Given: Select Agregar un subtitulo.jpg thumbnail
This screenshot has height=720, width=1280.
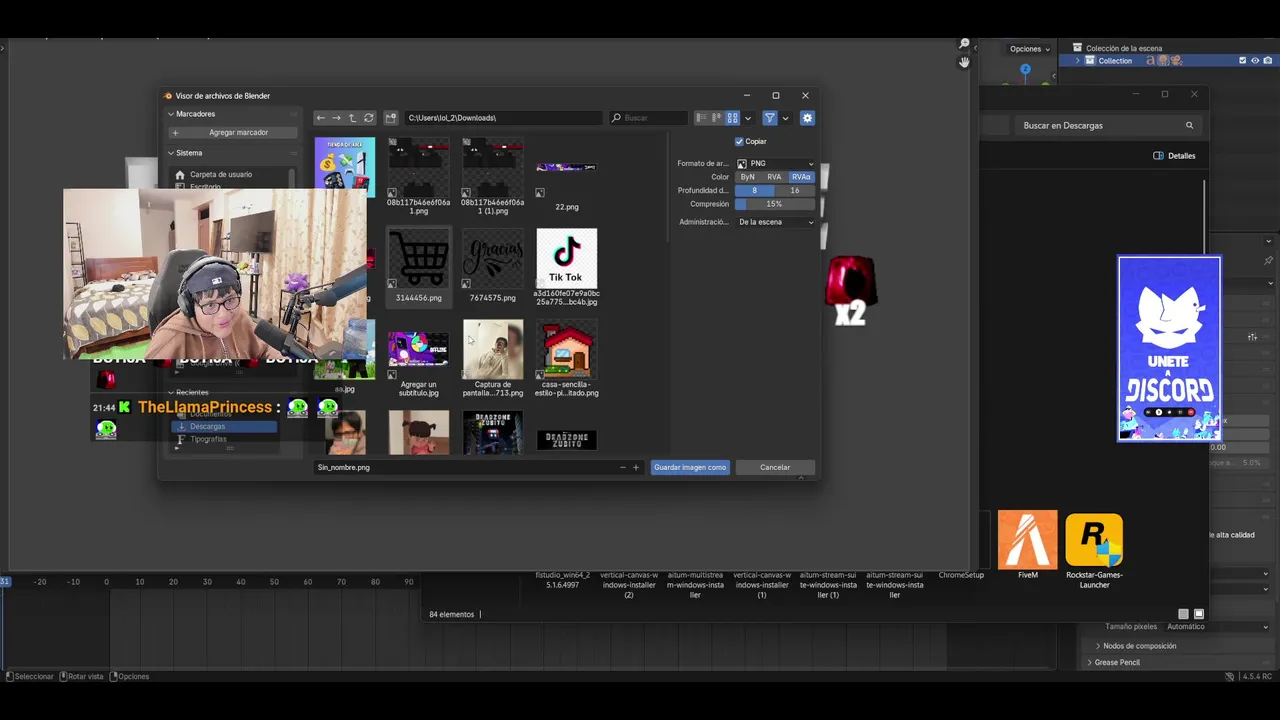Looking at the screenshot, I should [419, 358].
